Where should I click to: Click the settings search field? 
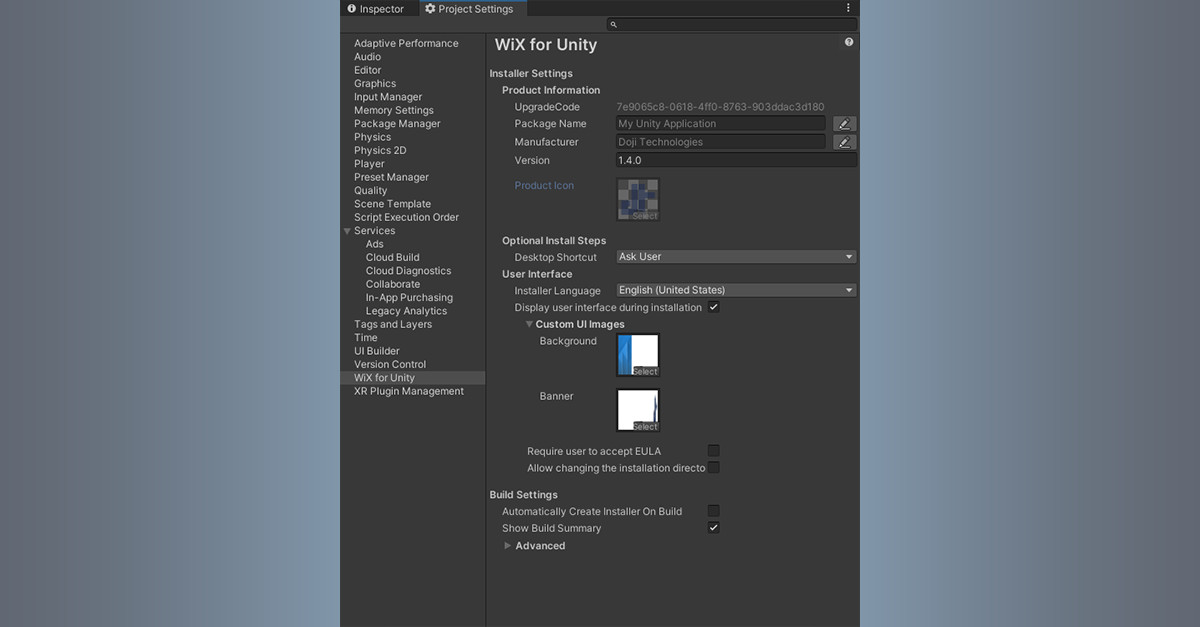click(731, 24)
